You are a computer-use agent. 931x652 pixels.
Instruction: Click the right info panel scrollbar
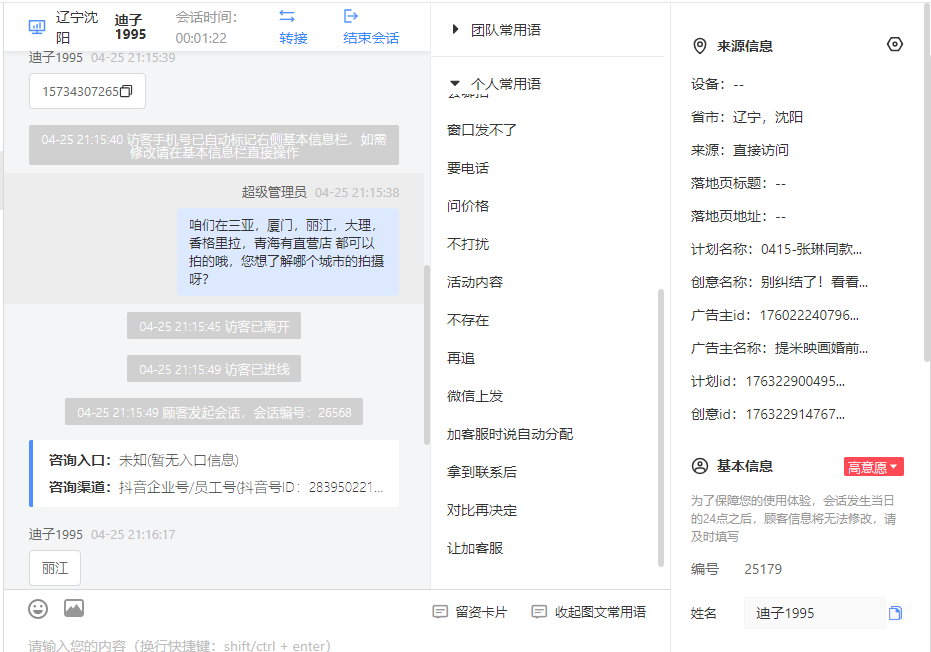(x=927, y=184)
